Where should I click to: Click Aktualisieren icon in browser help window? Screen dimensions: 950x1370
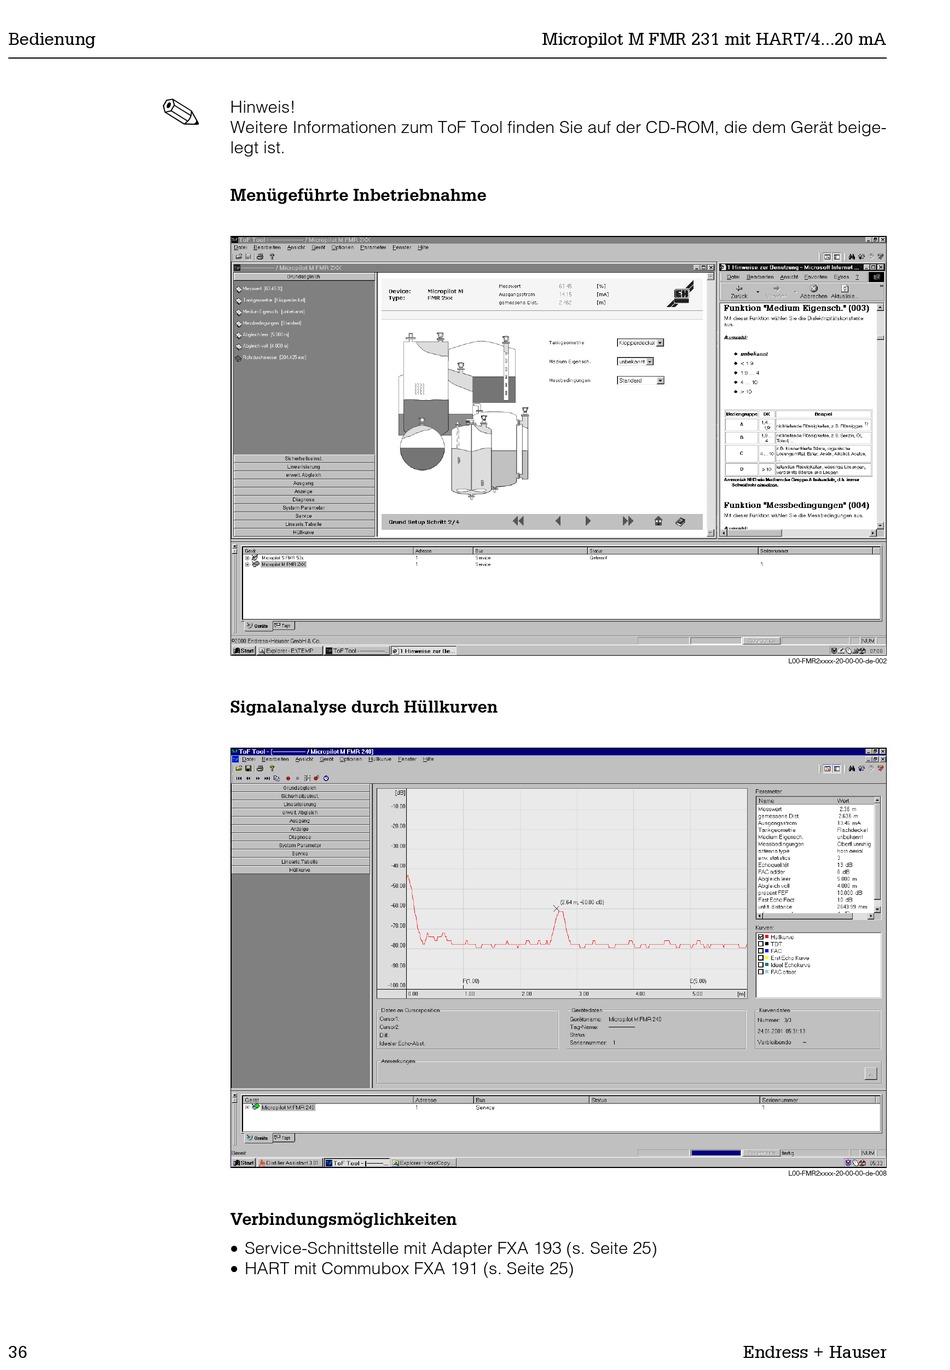(843, 290)
